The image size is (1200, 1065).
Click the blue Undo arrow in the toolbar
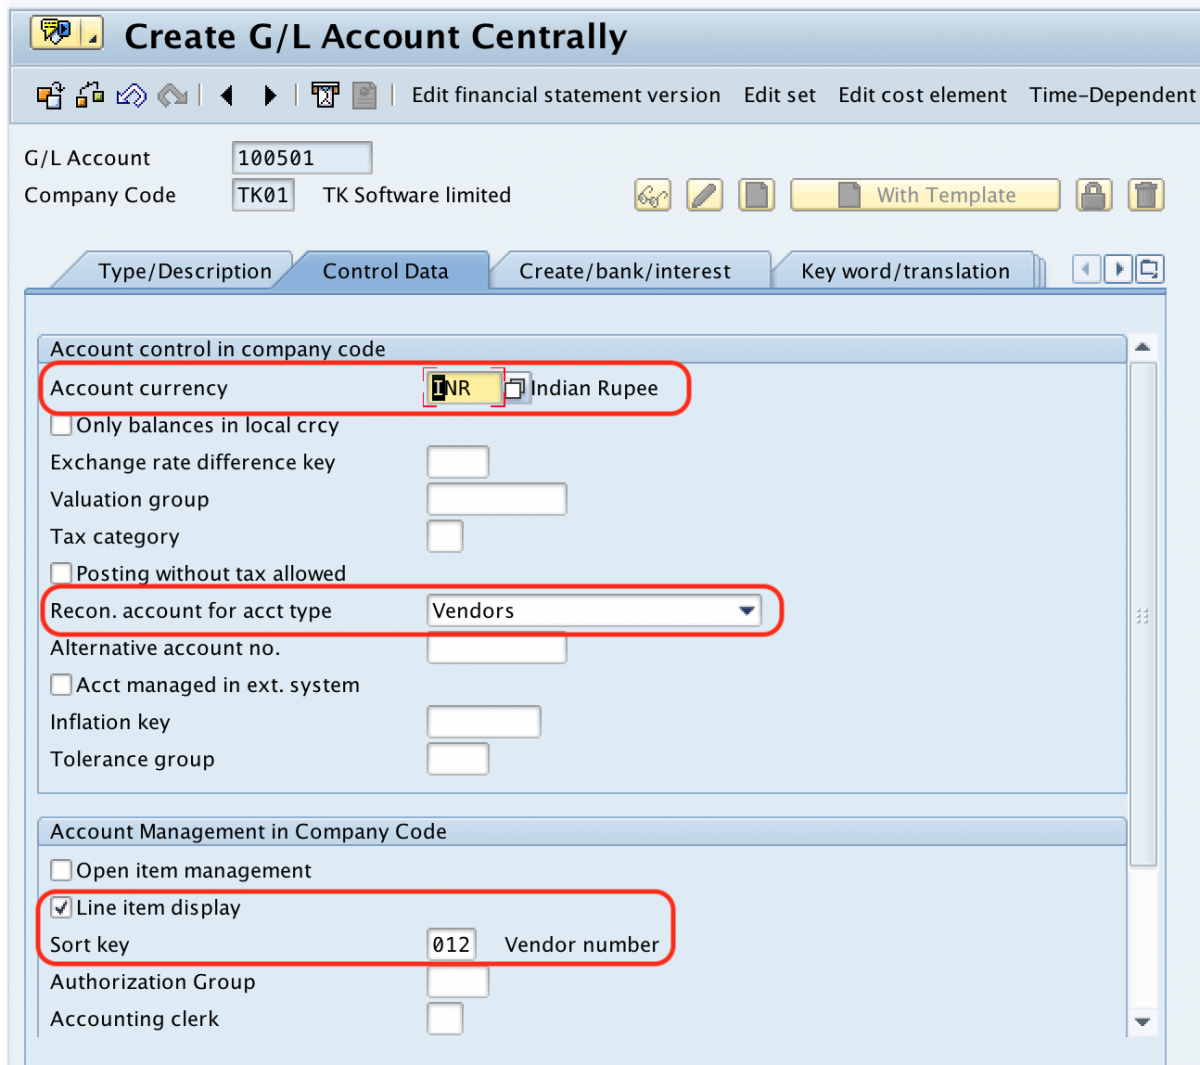130,95
